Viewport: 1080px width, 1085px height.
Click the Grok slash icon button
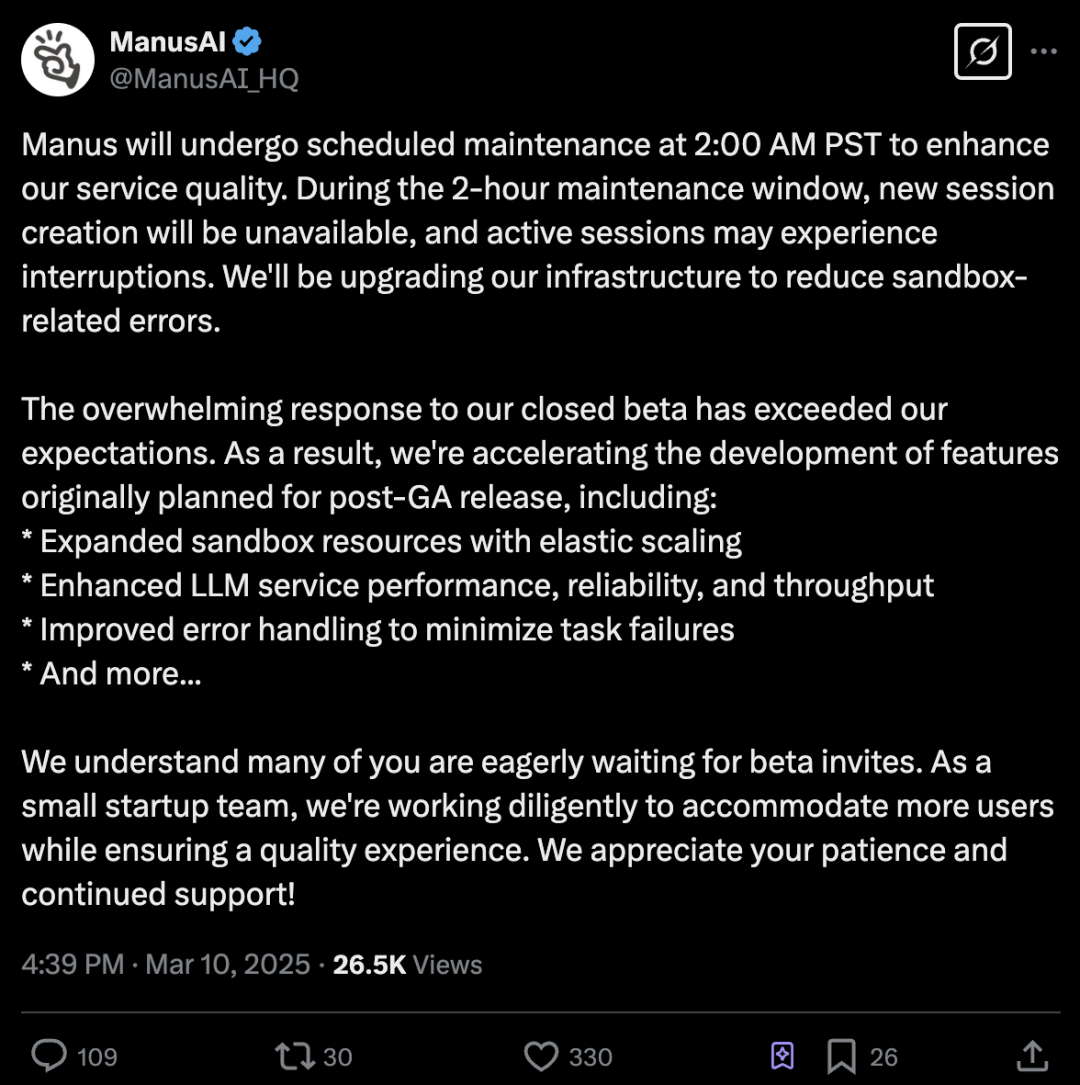(x=982, y=51)
